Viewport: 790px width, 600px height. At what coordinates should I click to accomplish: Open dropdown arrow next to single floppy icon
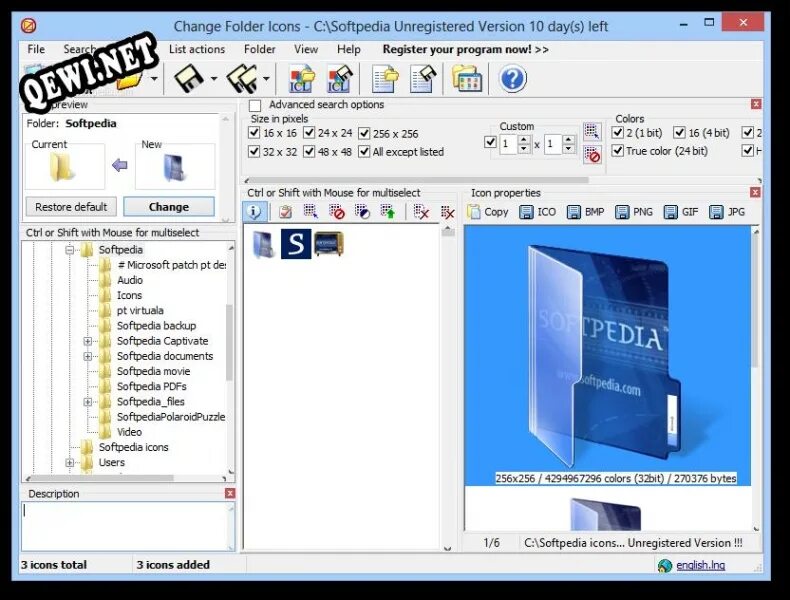tap(214, 79)
